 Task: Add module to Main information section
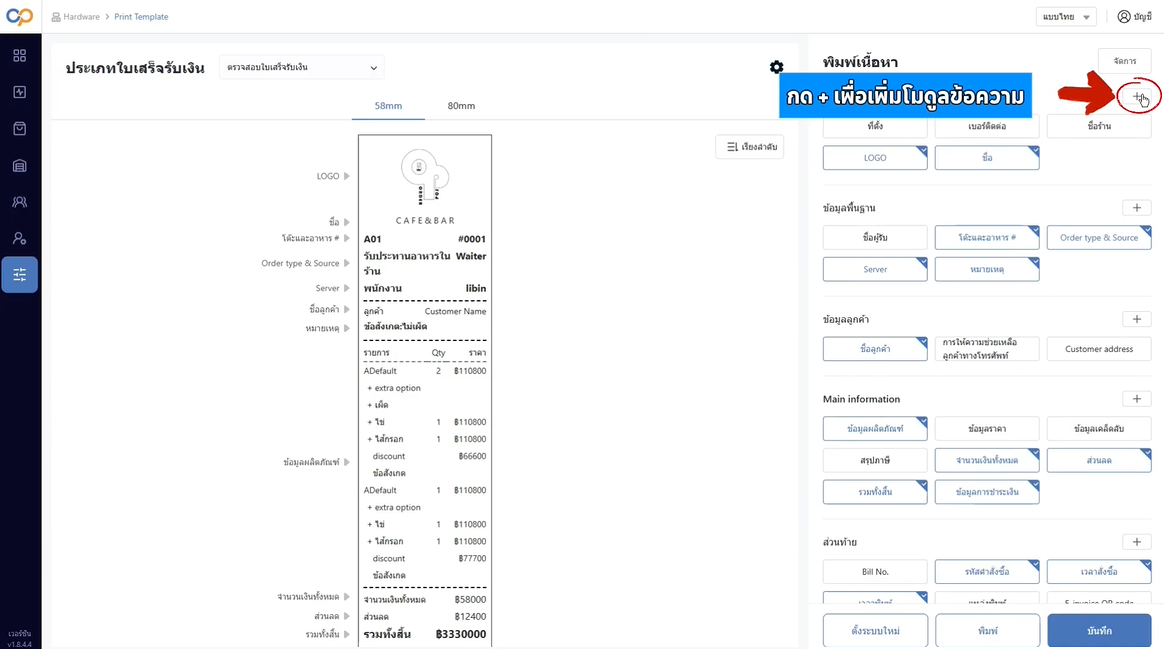point(1137,399)
